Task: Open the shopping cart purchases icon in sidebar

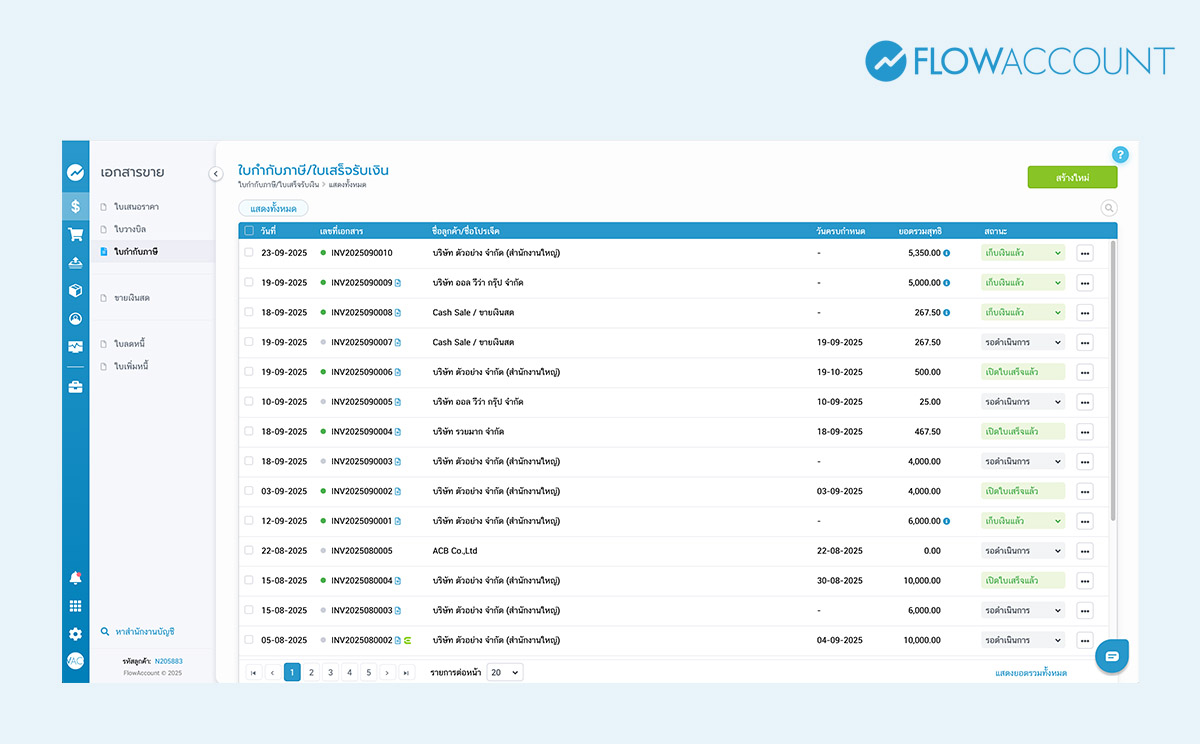Action: click(75, 235)
